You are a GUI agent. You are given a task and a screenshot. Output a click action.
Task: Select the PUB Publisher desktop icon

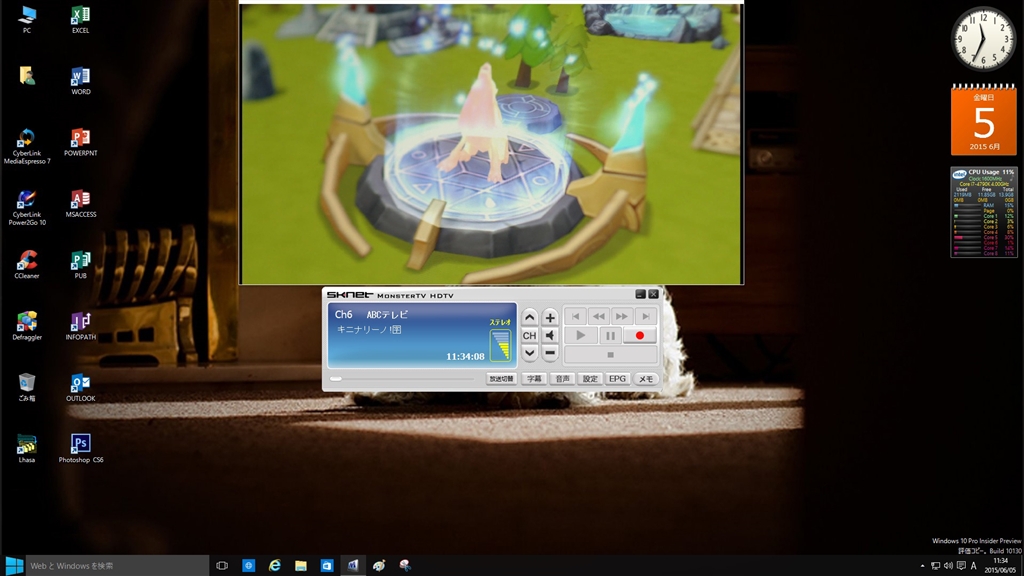click(x=80, y=264)
